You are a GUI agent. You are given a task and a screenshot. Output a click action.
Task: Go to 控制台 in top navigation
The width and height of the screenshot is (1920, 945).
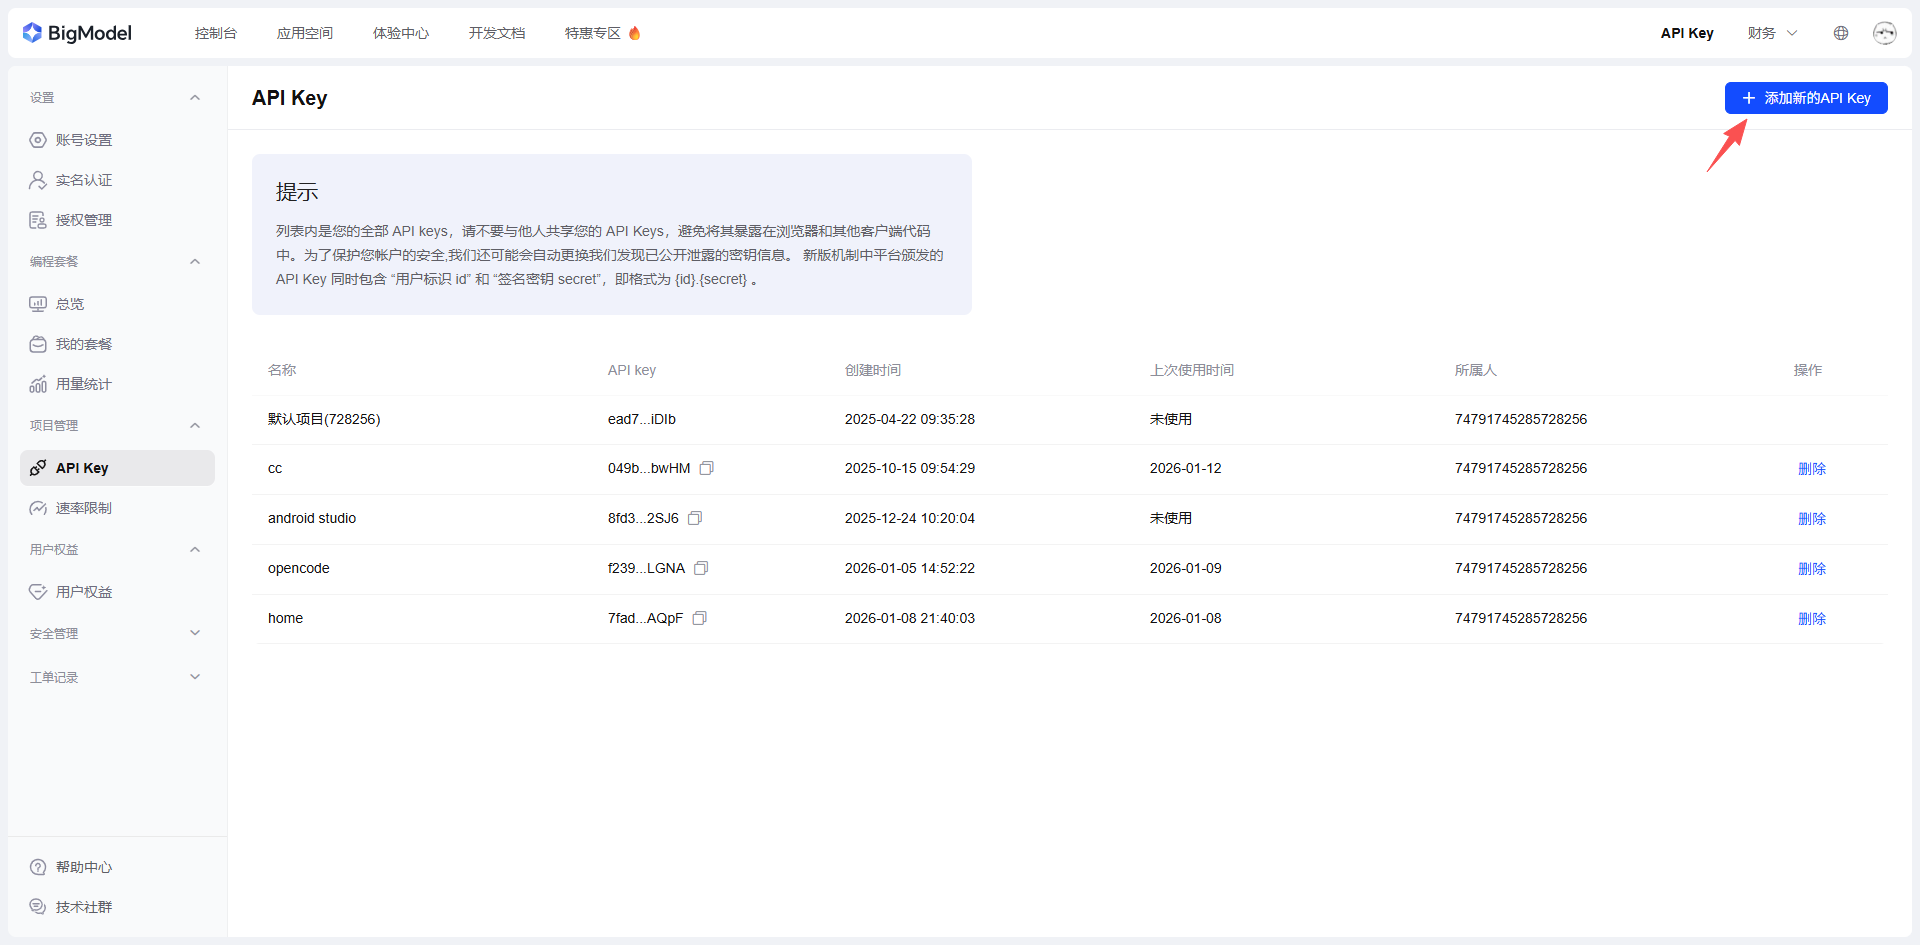[216, 33]
